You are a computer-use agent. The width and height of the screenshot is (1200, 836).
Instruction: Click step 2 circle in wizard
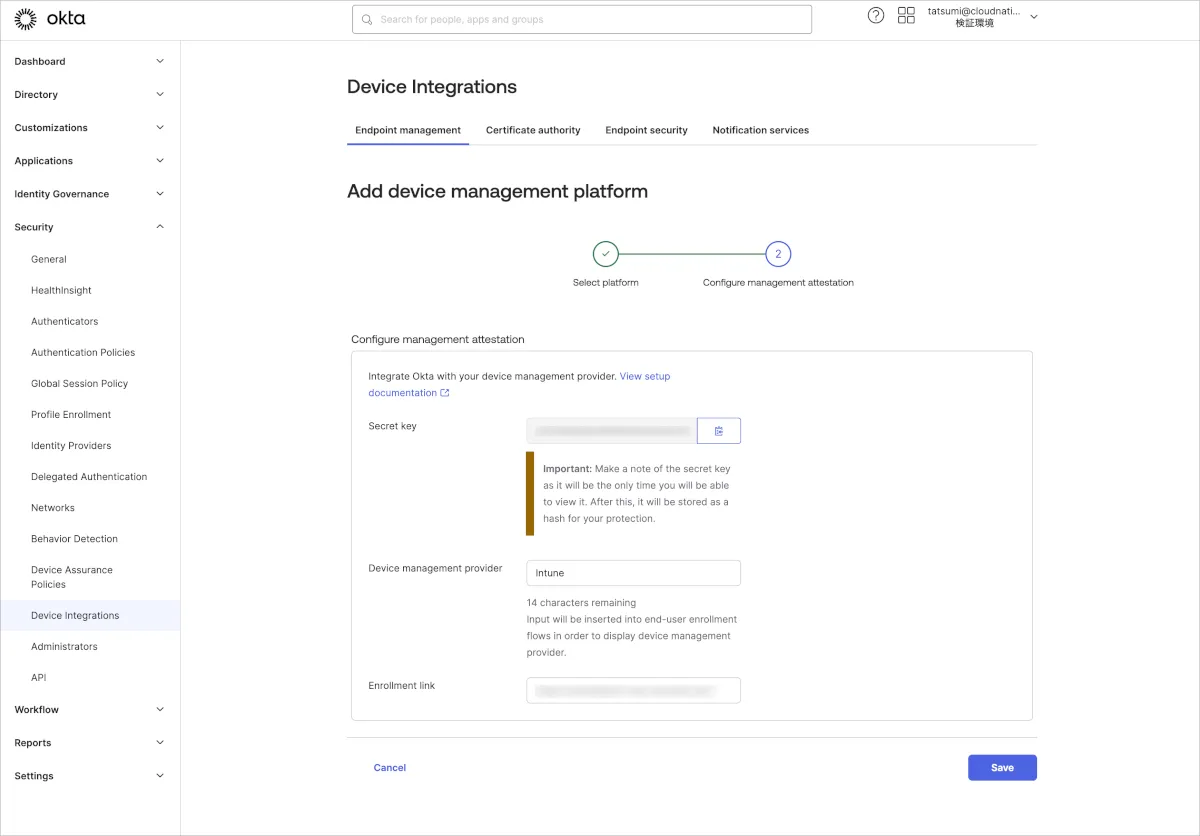pos(778,254)
